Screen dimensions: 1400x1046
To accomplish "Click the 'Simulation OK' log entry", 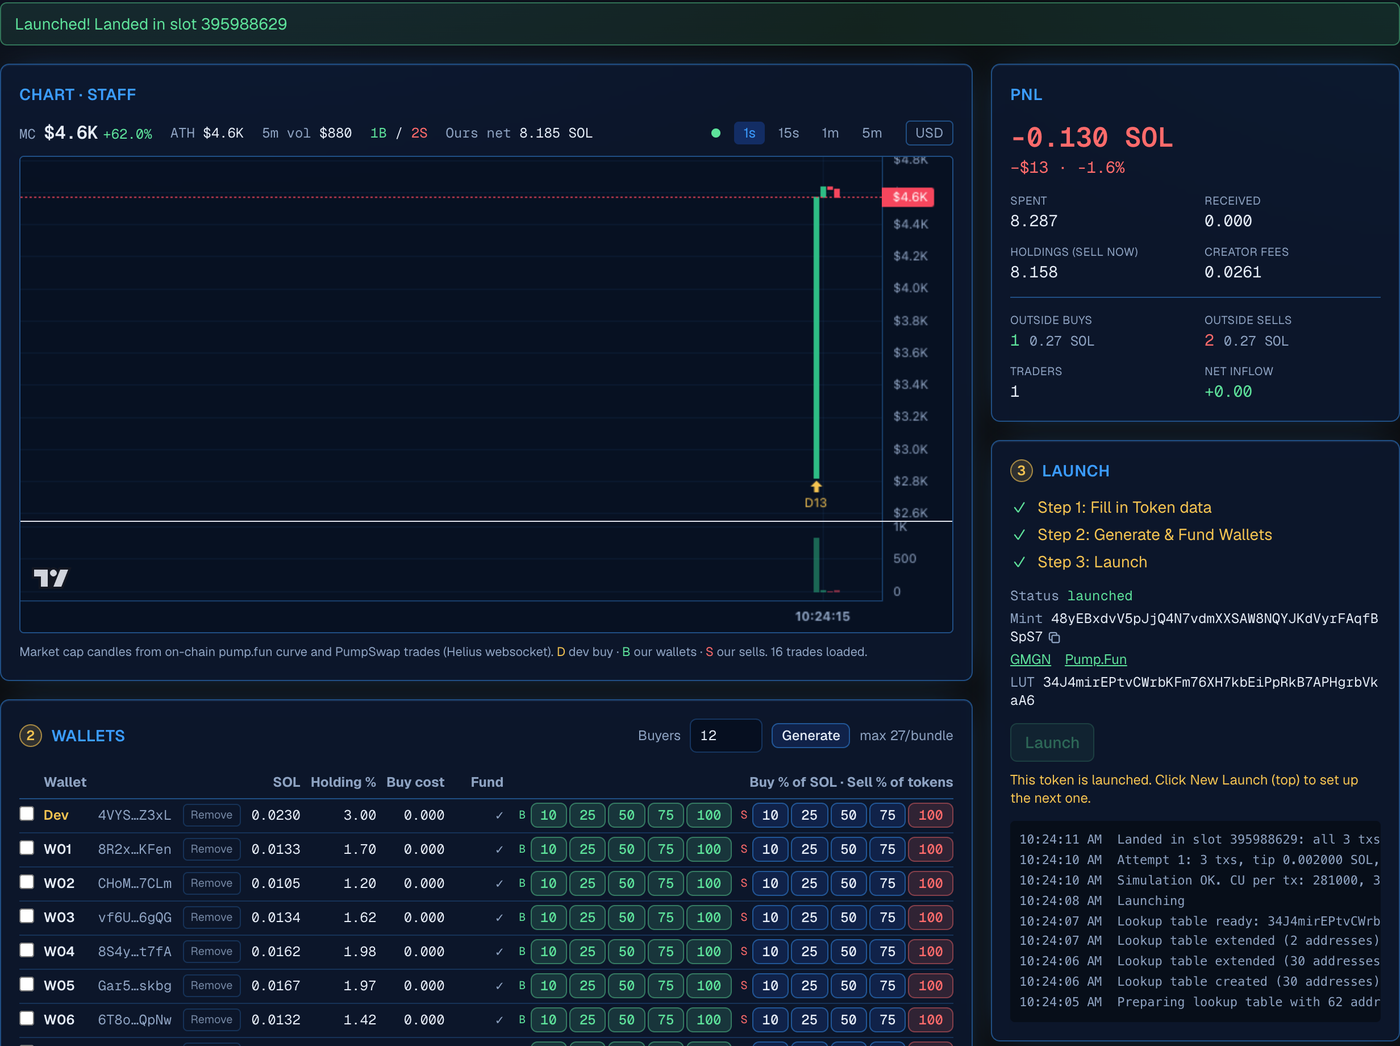I will click(1199, 880).
